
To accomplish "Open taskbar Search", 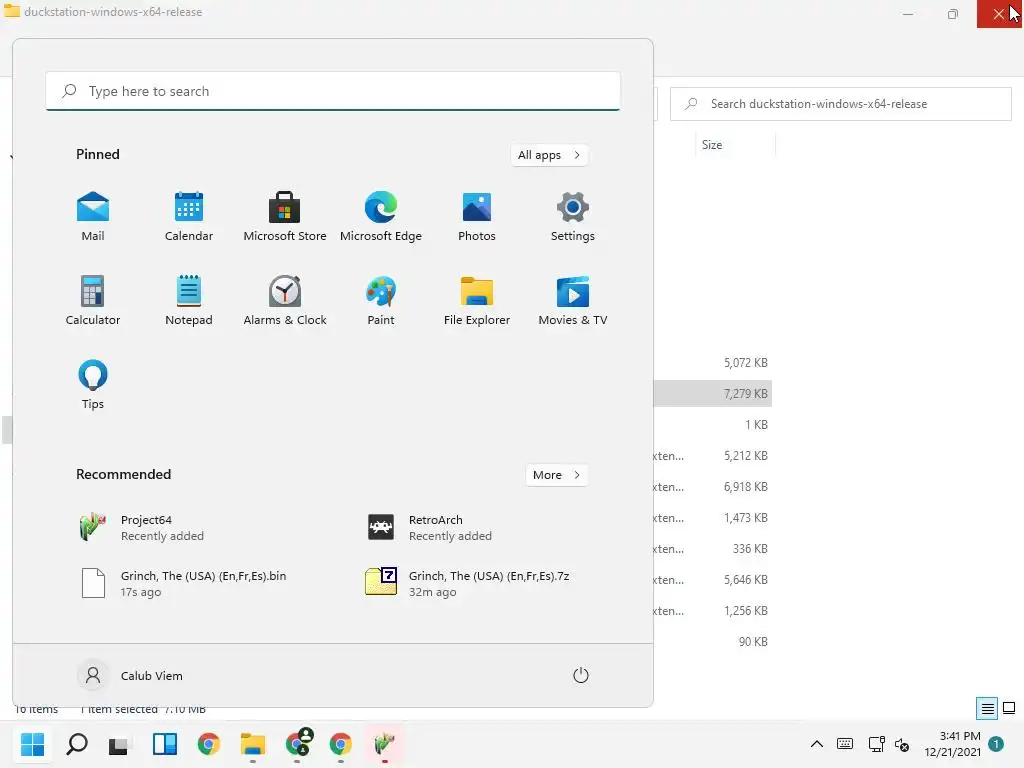I will click(76, 744).
